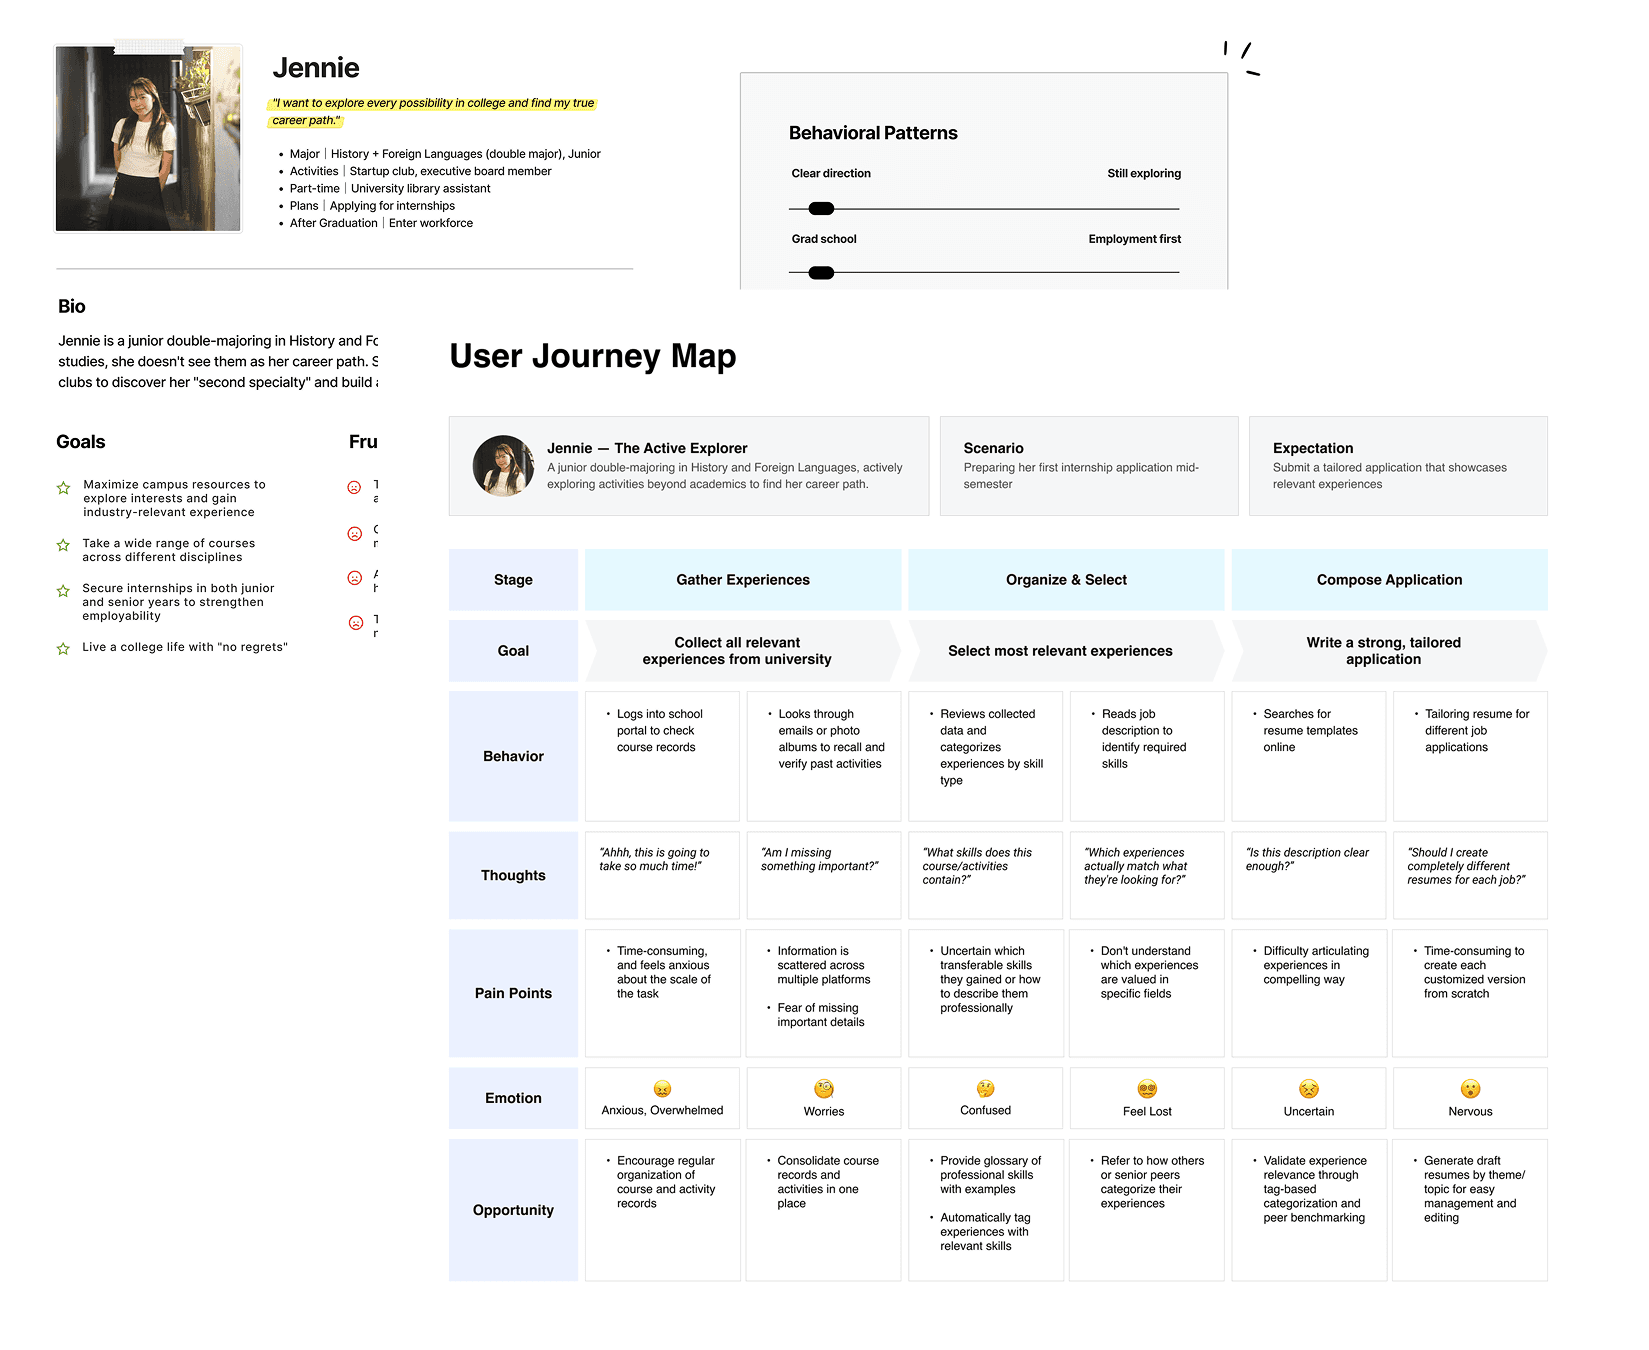Click star icon beside Secure internships goal
Viewport: 1649px width, 1350px height.
pyautogui.click(x=63, y=591)
